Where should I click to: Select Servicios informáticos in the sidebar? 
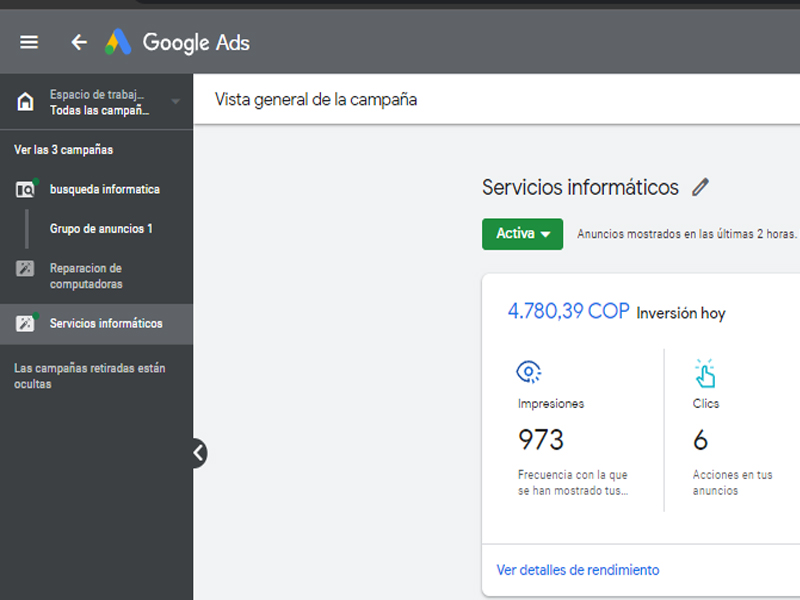pyautogui.click(x=106, y=324)
